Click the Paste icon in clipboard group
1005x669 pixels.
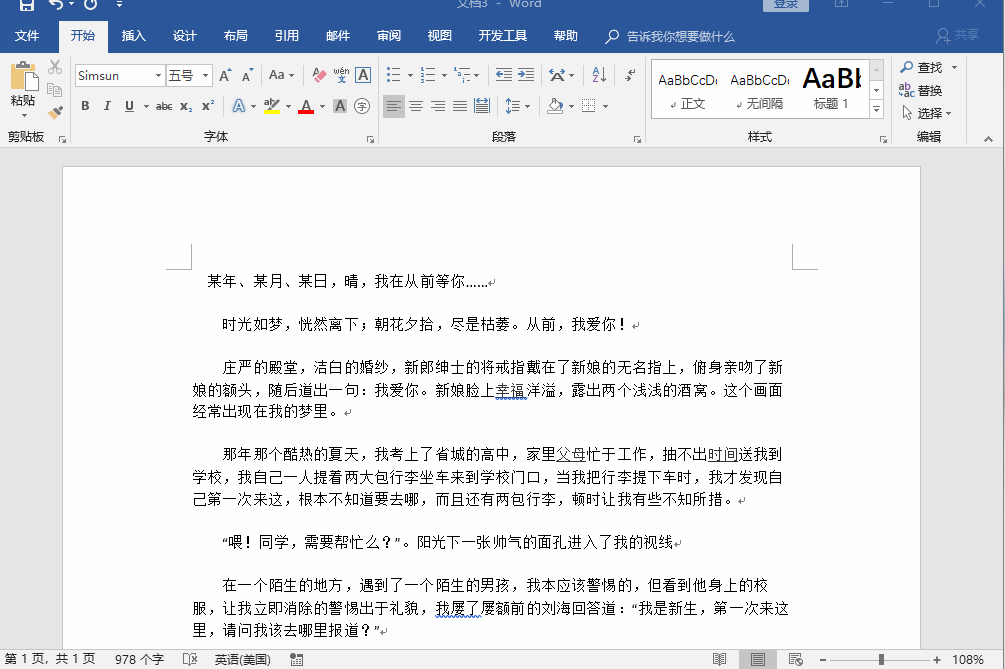point(24,77)
